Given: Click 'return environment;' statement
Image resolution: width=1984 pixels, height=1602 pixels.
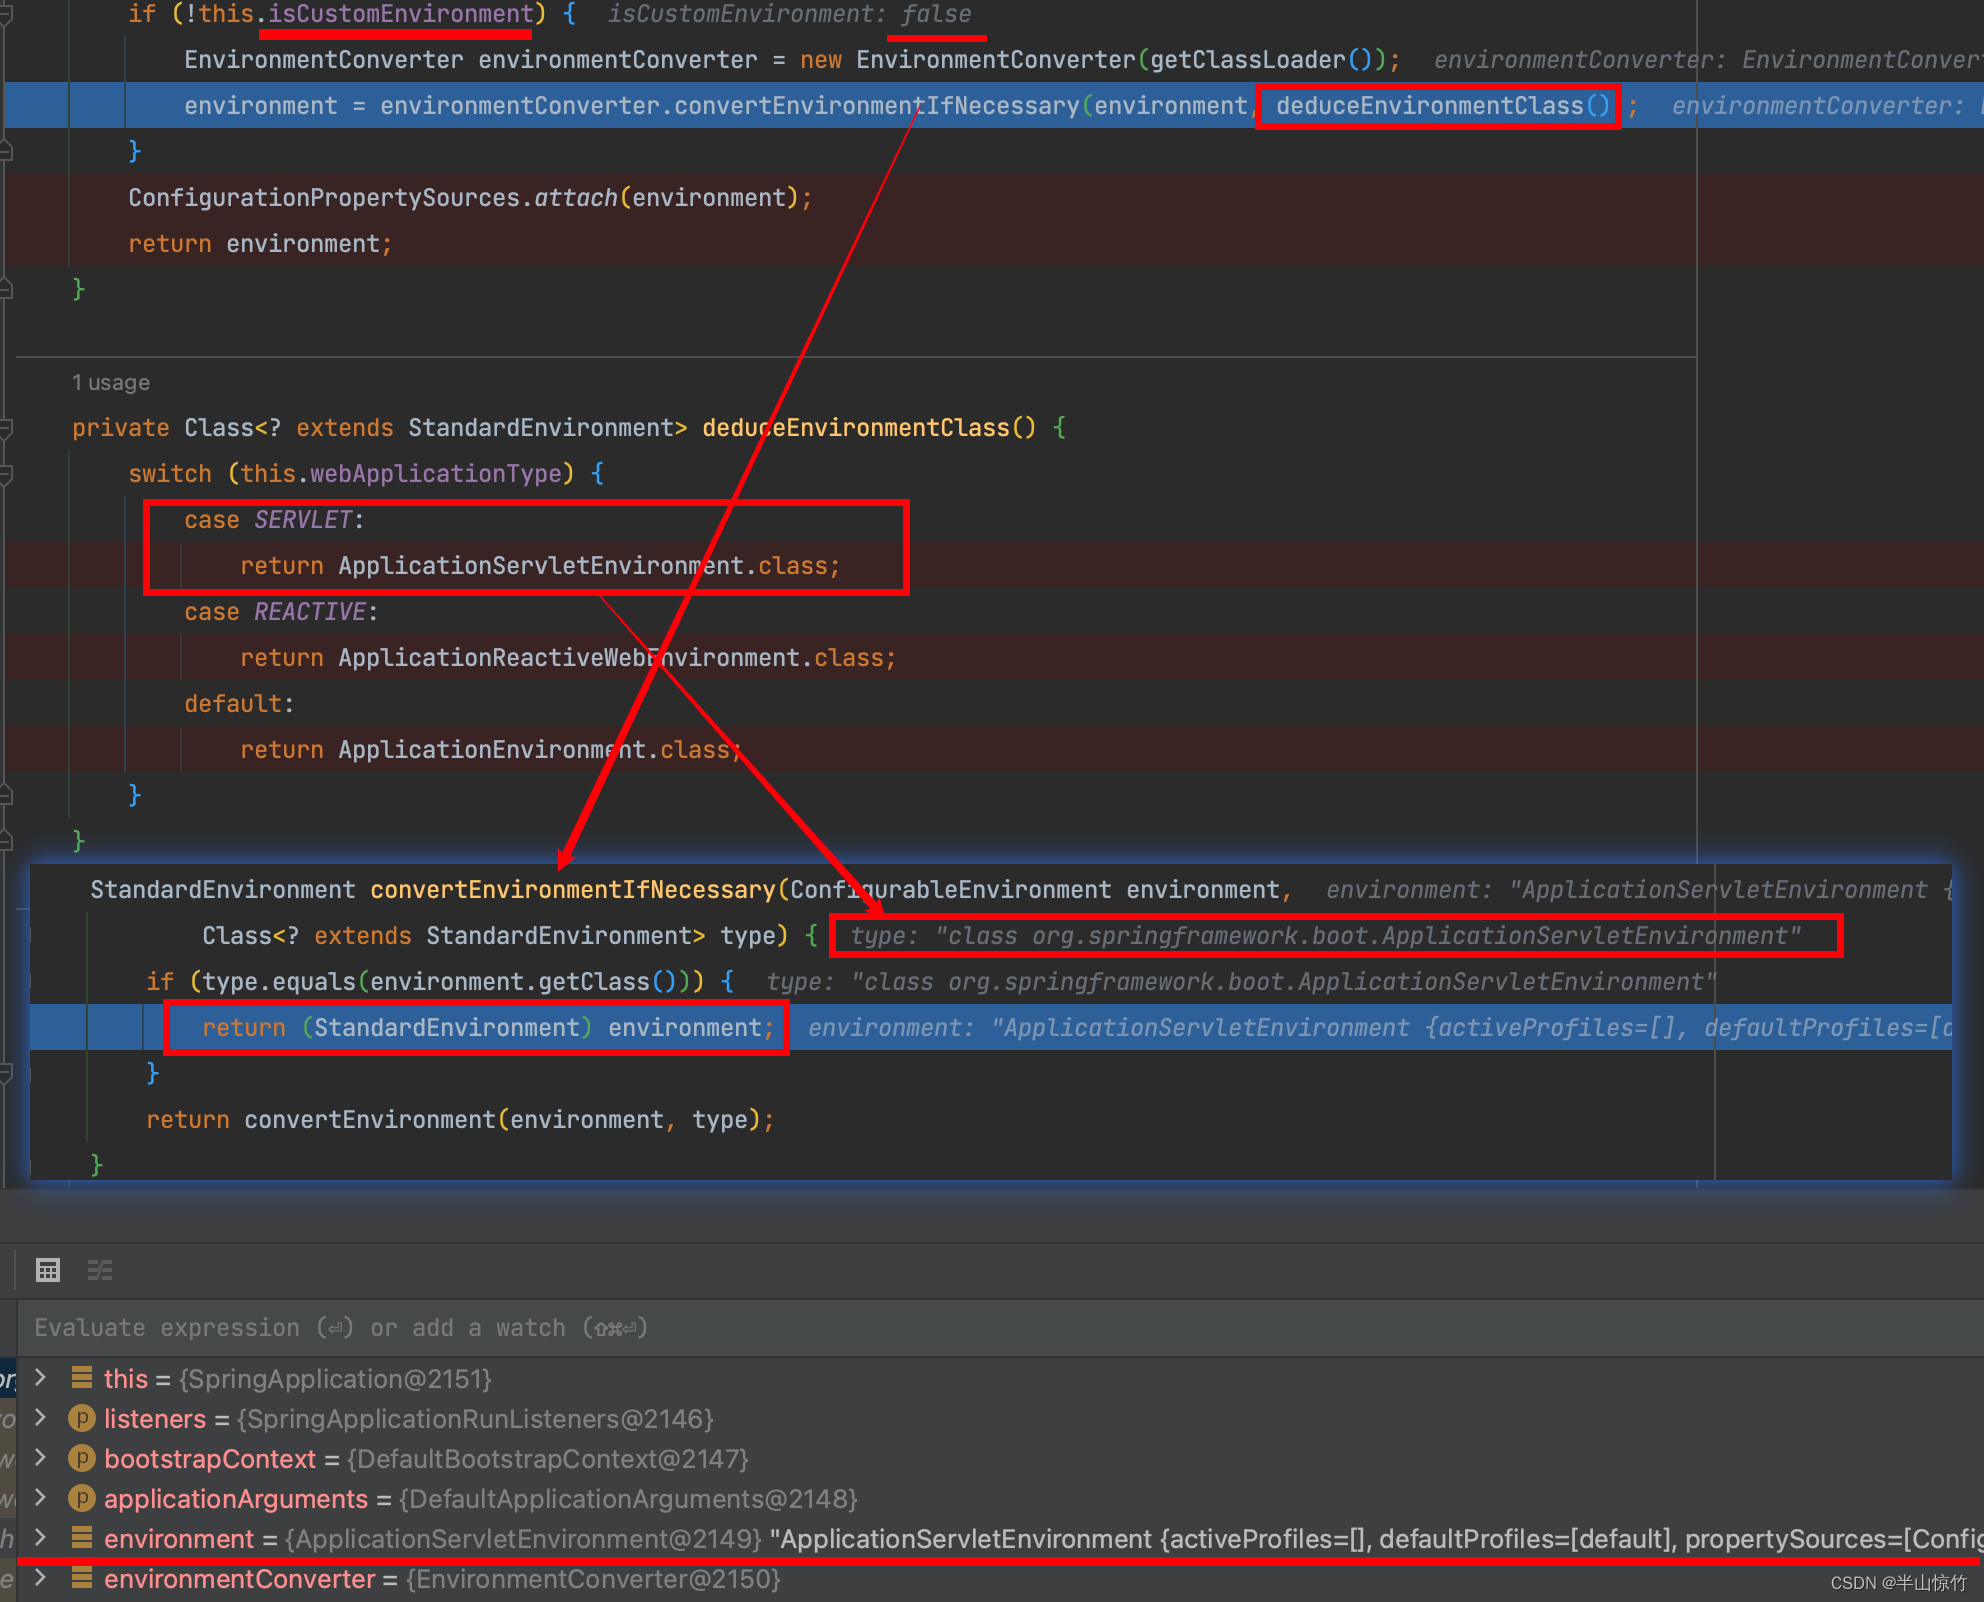Looking at the screenshot, I should tap(260, 244).
